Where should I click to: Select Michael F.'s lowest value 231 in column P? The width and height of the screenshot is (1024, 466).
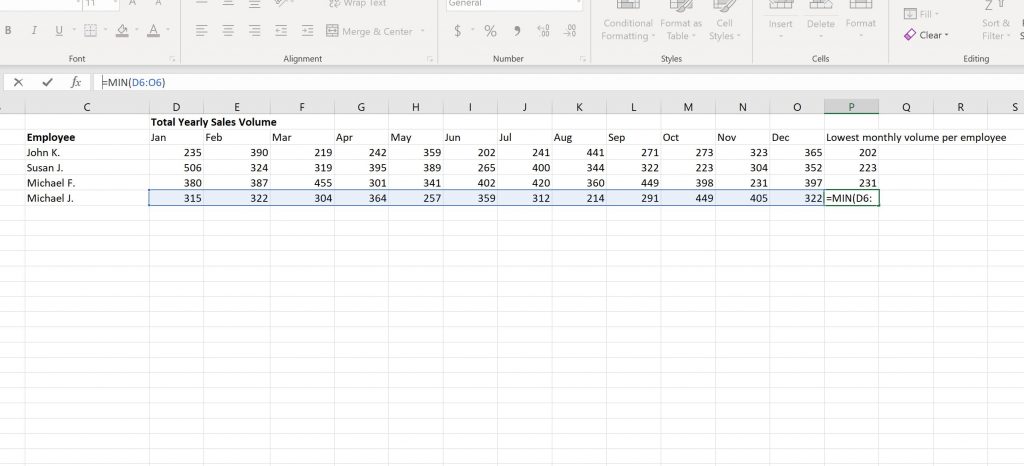[852, 183]
